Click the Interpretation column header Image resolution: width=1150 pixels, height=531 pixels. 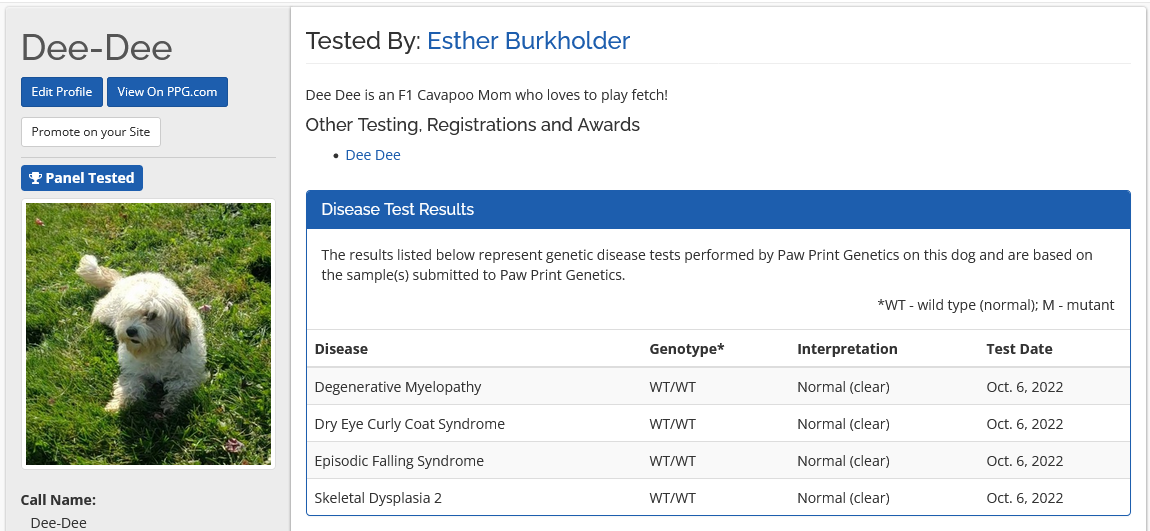[847, 349]
